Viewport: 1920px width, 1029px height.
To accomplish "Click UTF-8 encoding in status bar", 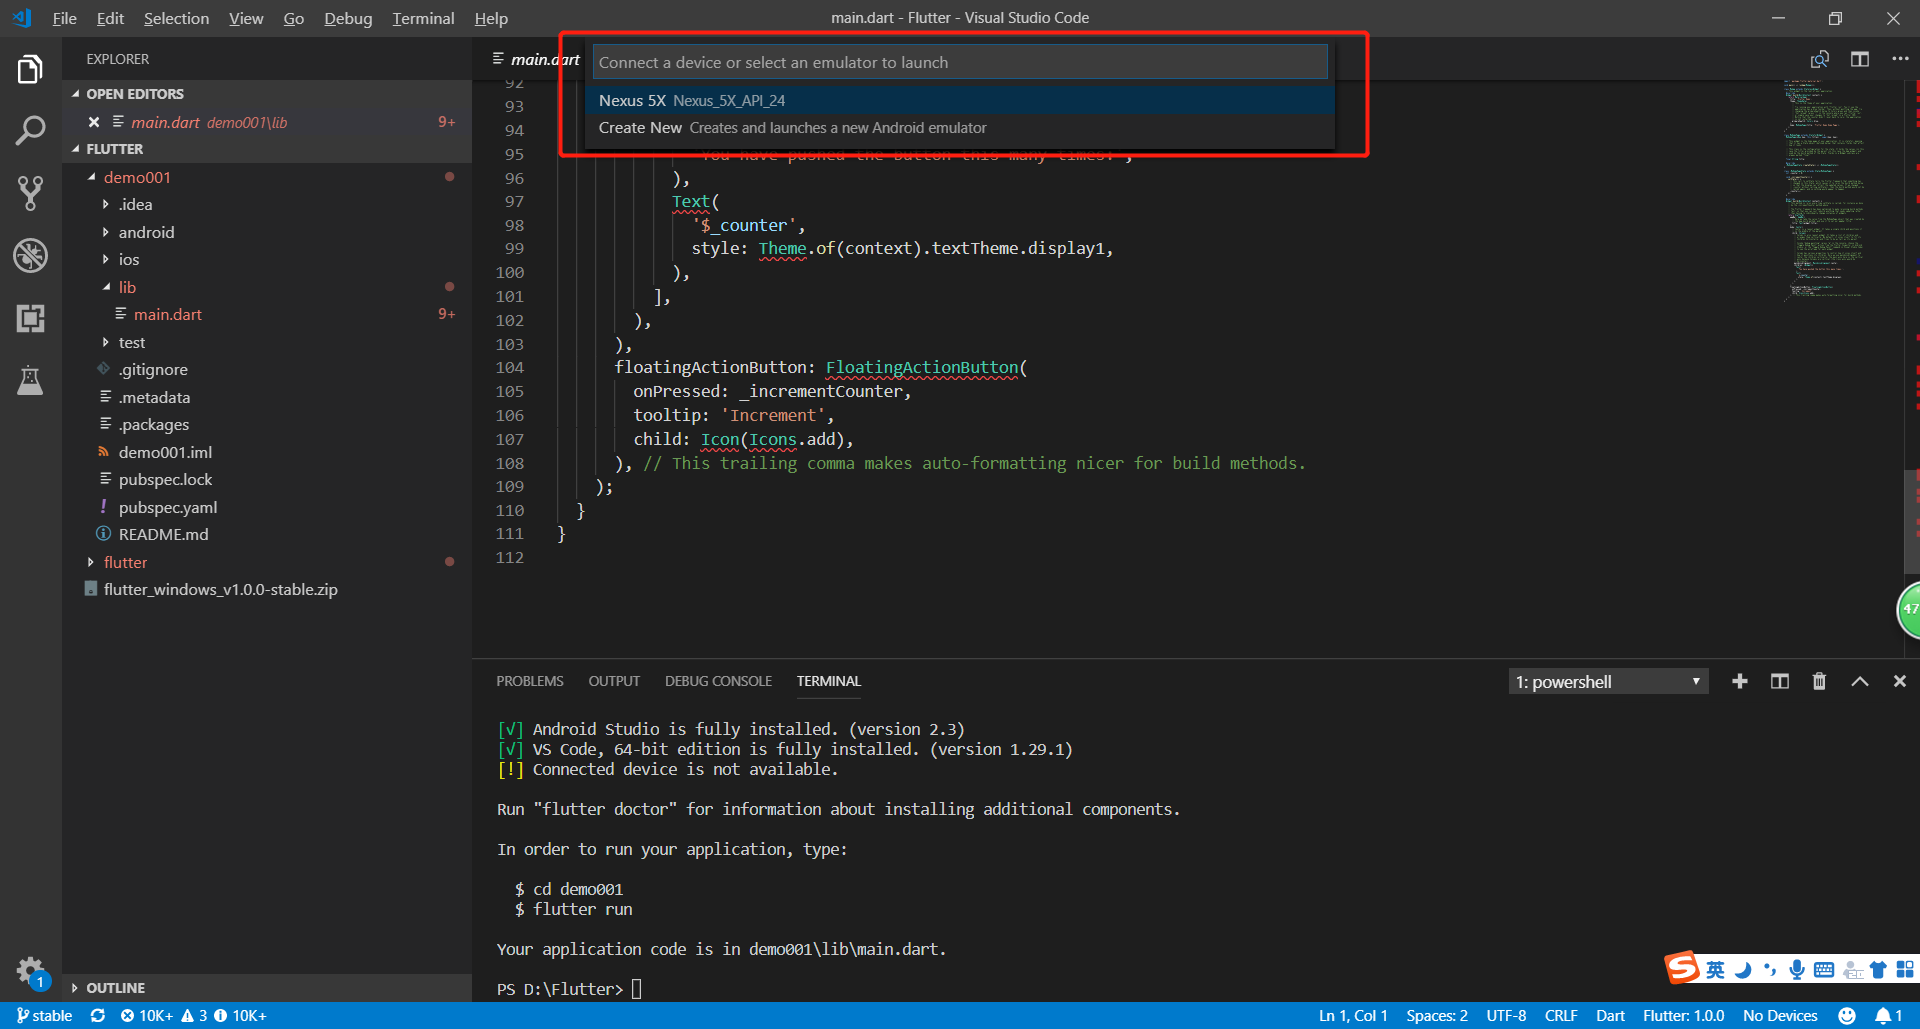I will pos(1506,1015).
